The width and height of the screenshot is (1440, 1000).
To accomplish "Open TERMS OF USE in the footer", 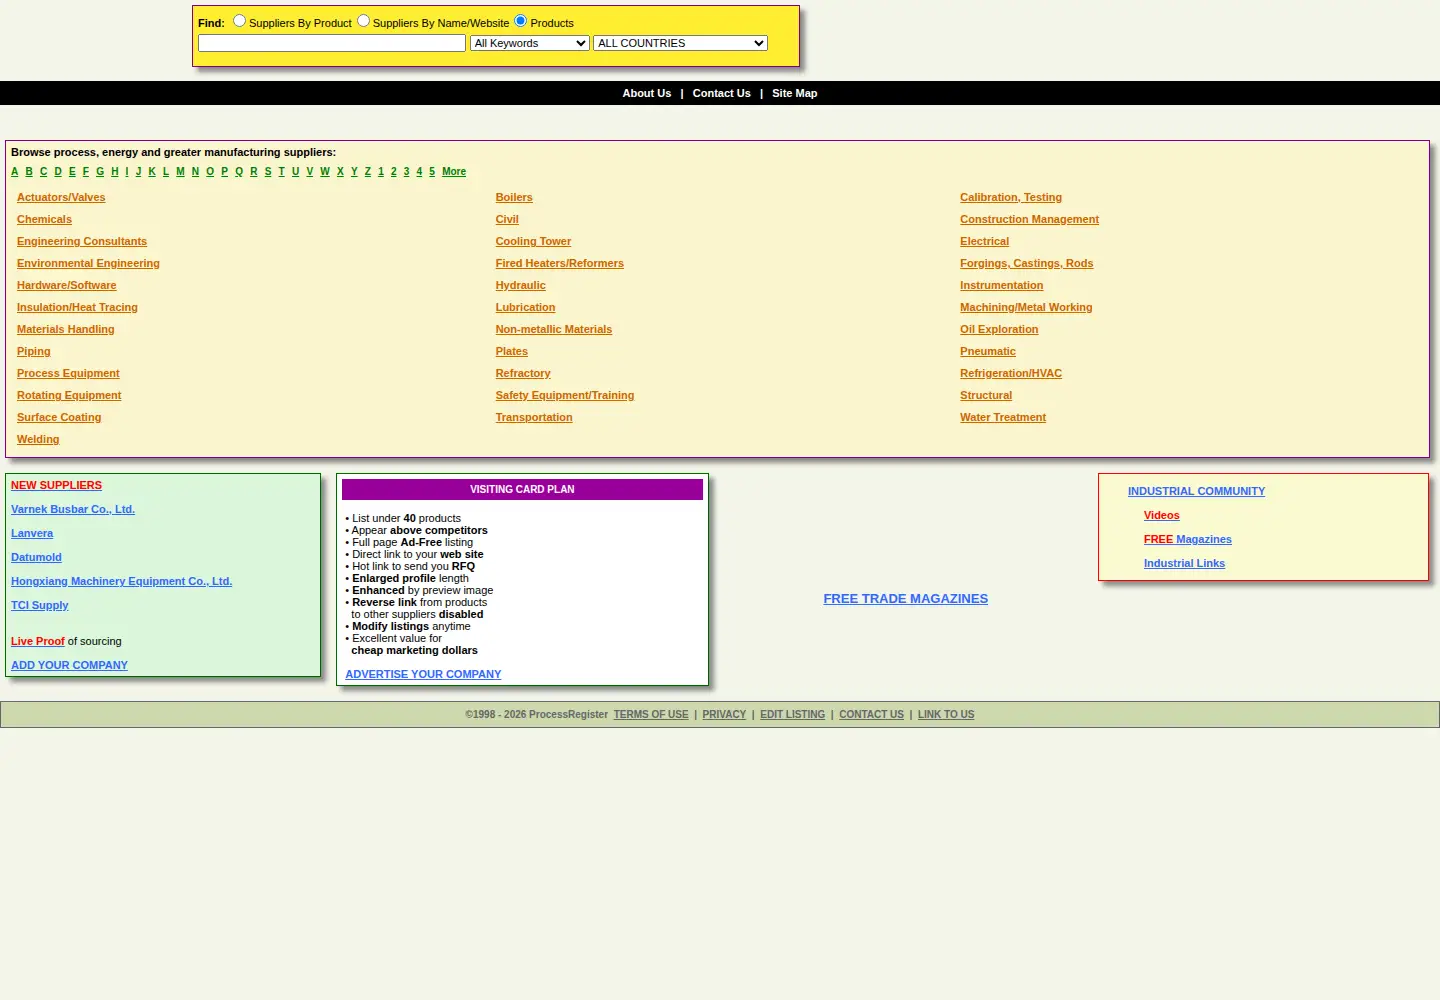I will (x=651, y=715).
